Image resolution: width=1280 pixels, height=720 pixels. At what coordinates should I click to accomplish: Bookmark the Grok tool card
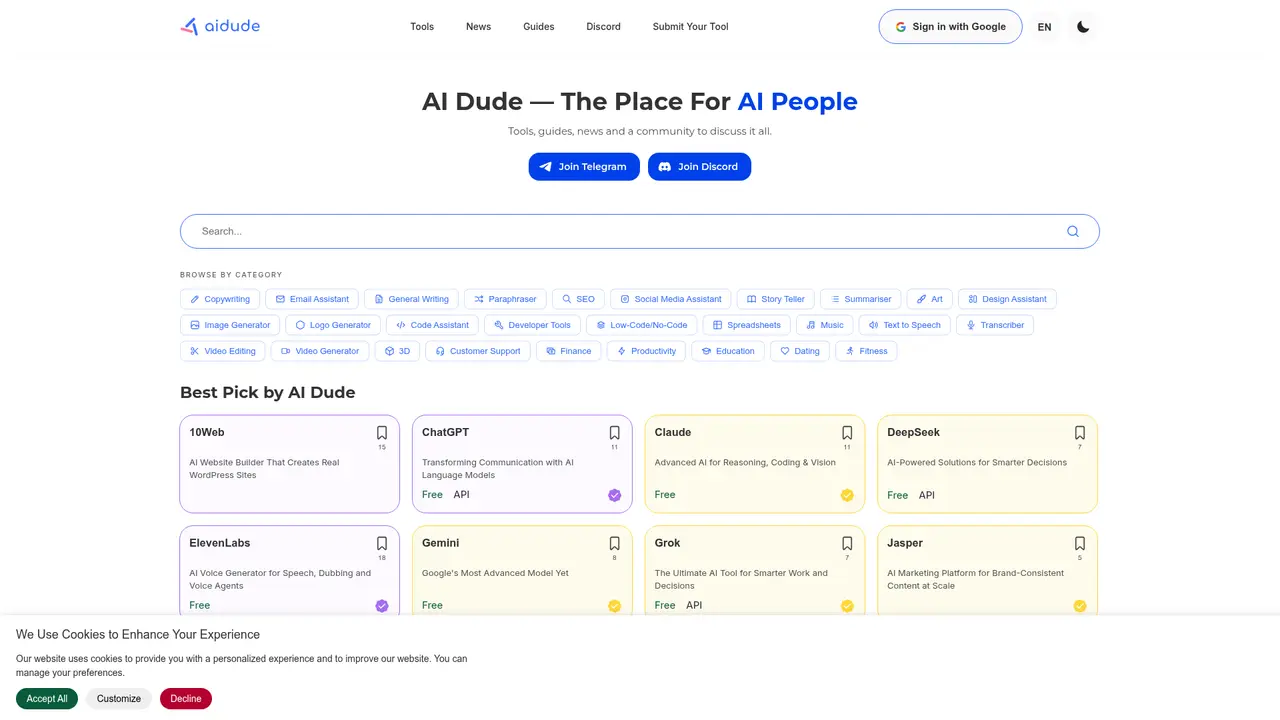pyautogui.click(x=847, y=544)
